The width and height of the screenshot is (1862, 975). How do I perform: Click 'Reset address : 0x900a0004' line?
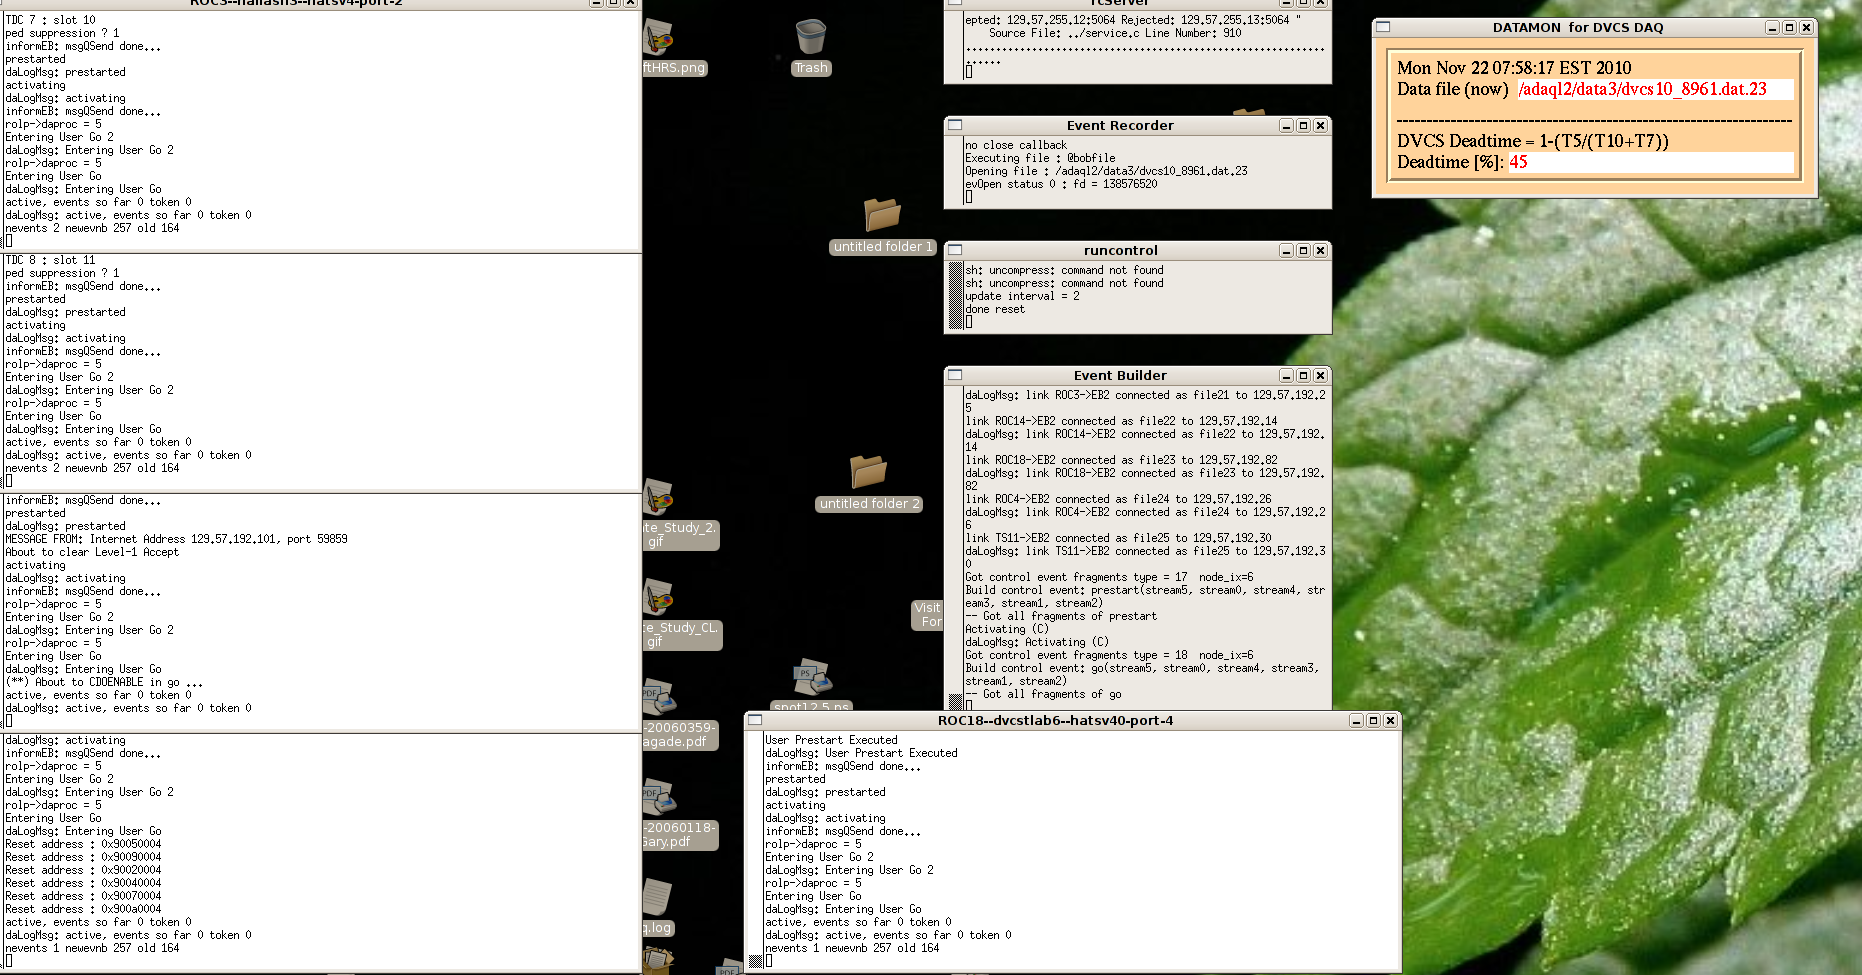[83, 909]
